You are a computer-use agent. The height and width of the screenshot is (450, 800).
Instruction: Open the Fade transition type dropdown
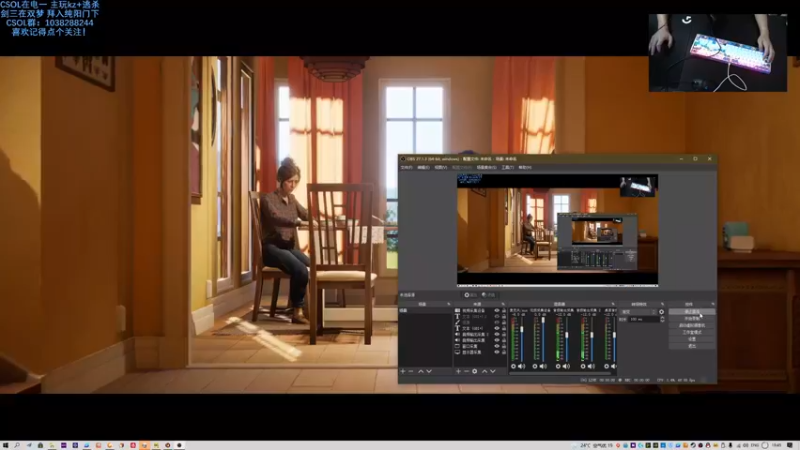coord(639,312)
